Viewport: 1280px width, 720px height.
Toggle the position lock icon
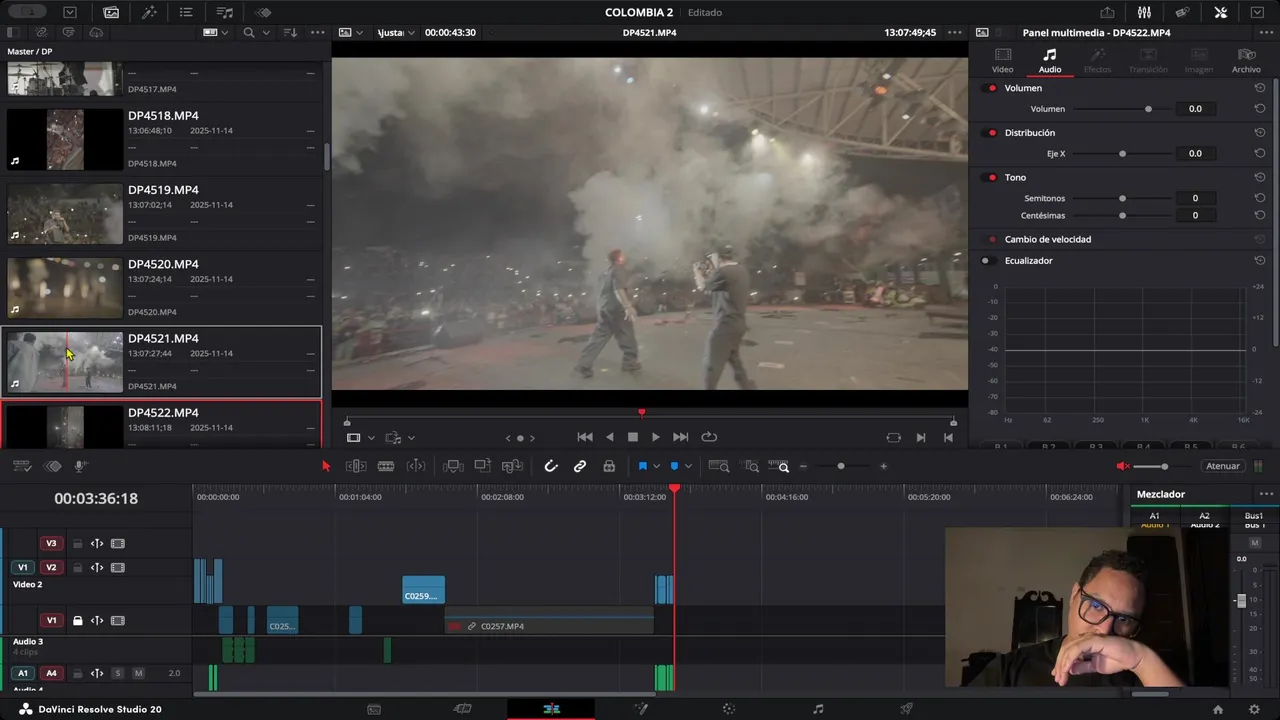(x=609, y=466)
